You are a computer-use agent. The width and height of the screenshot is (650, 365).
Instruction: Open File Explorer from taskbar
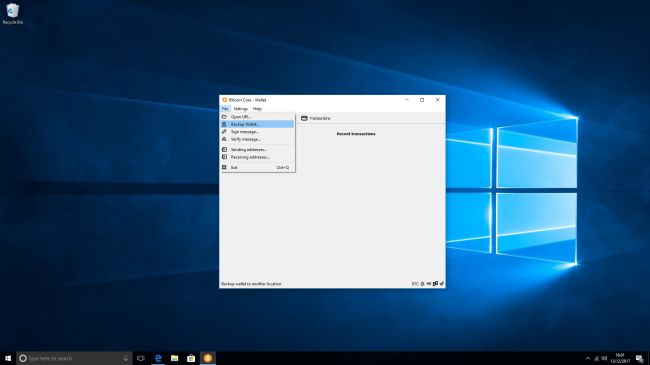(175, 358)
